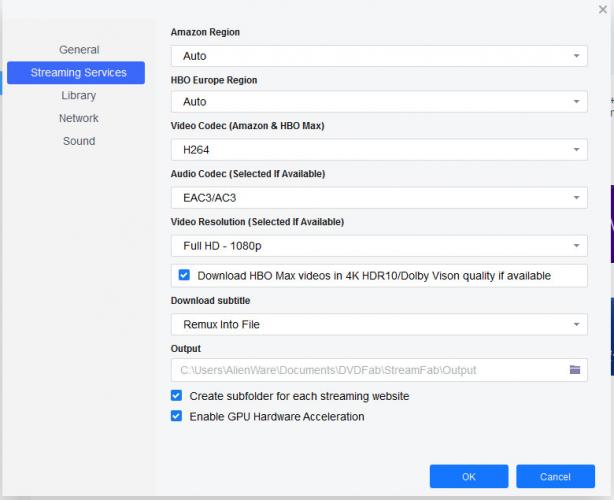Toggle HBO Max 4K HDR10 download checkbox

pyautogui.click(x=184, y=275)
